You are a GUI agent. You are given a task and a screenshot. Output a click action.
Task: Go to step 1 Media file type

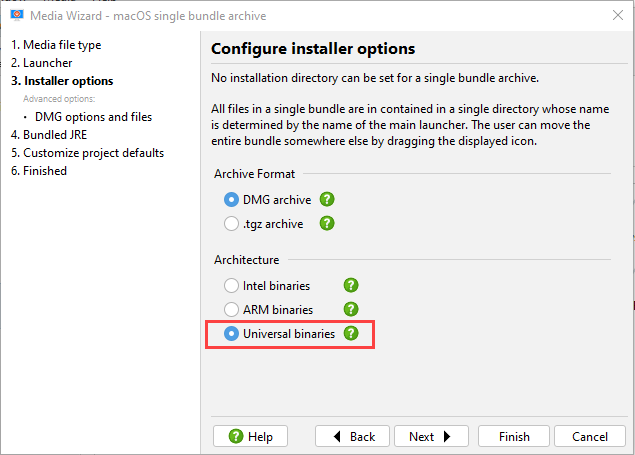56,45
